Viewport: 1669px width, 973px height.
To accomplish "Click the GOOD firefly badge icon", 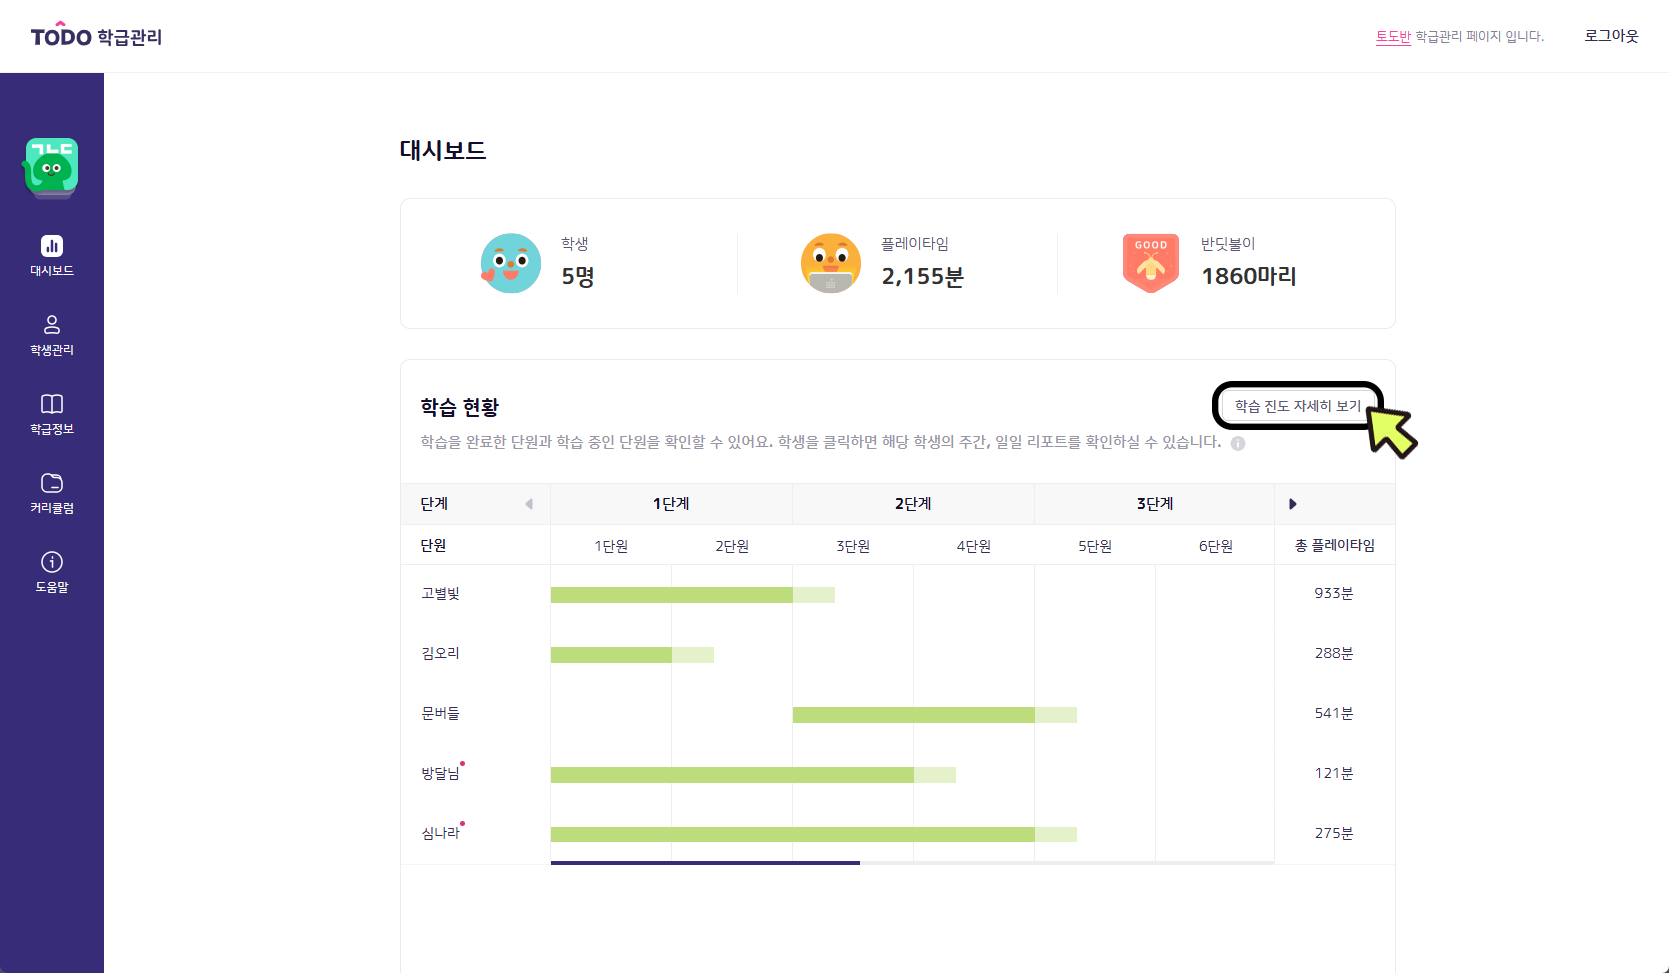I will 1151,263.
